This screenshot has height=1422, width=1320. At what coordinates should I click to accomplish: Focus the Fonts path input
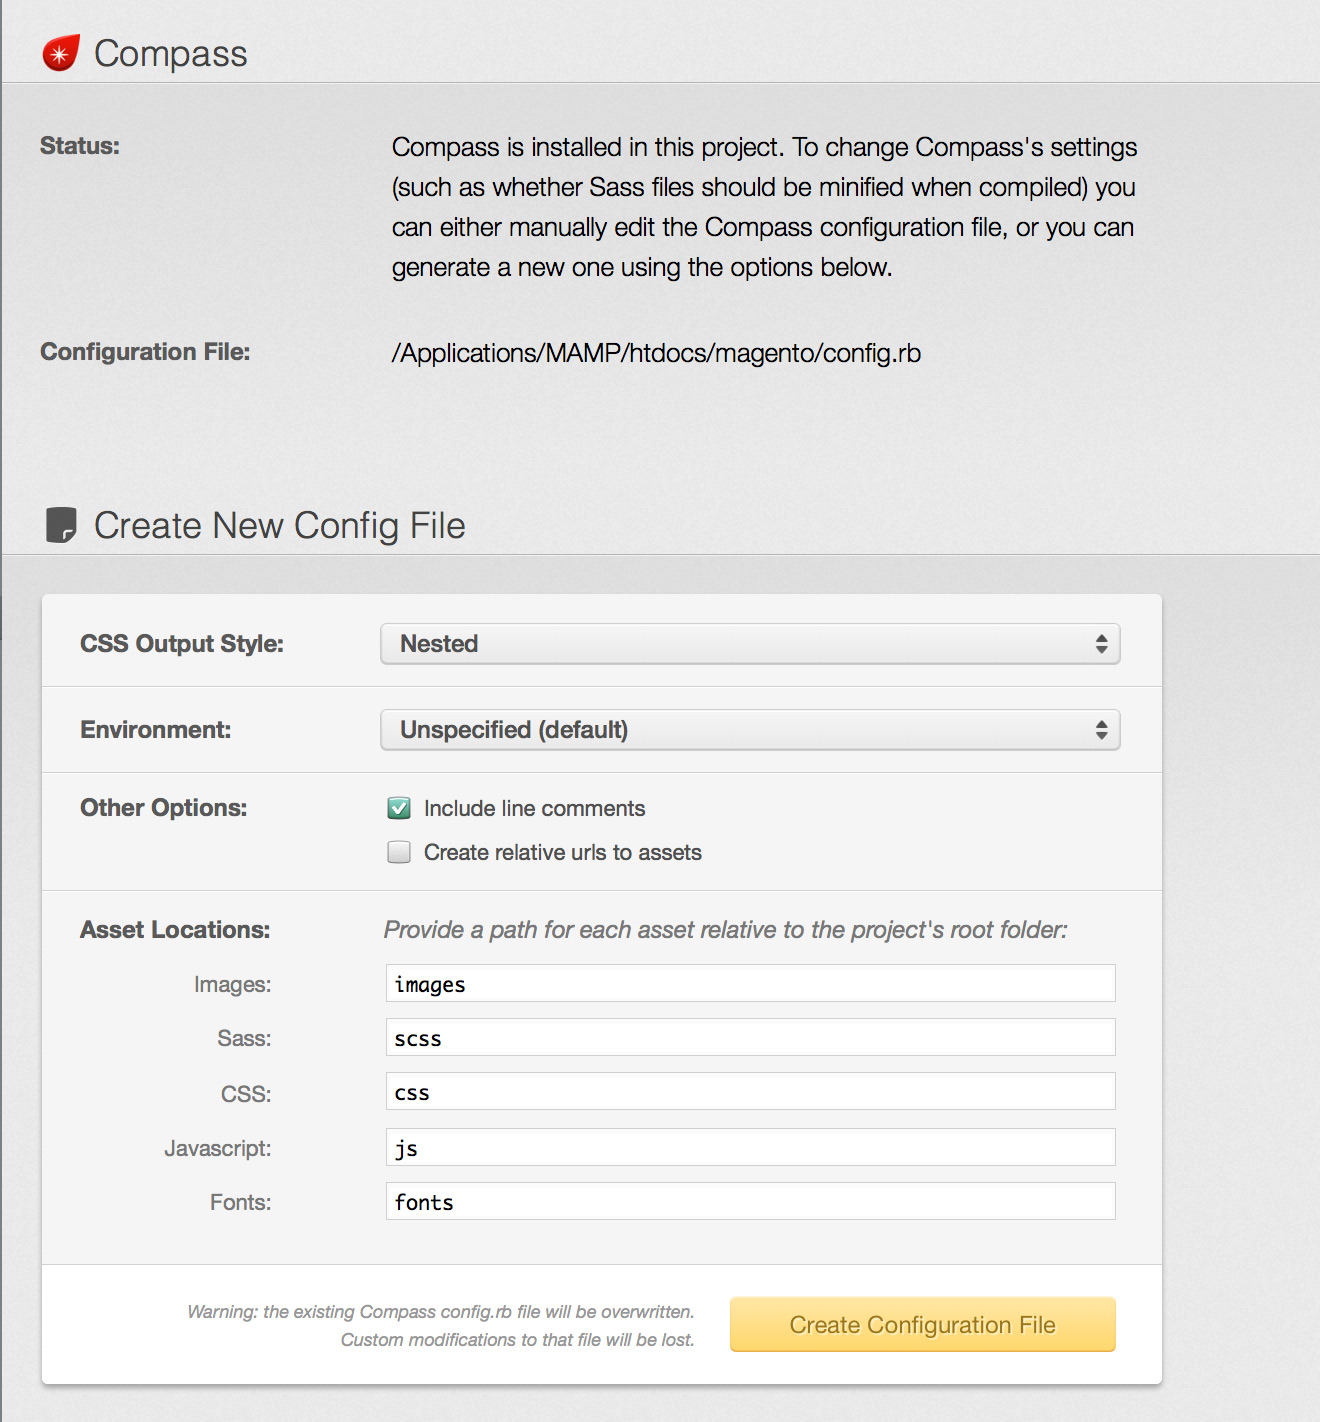(750, 1202)
